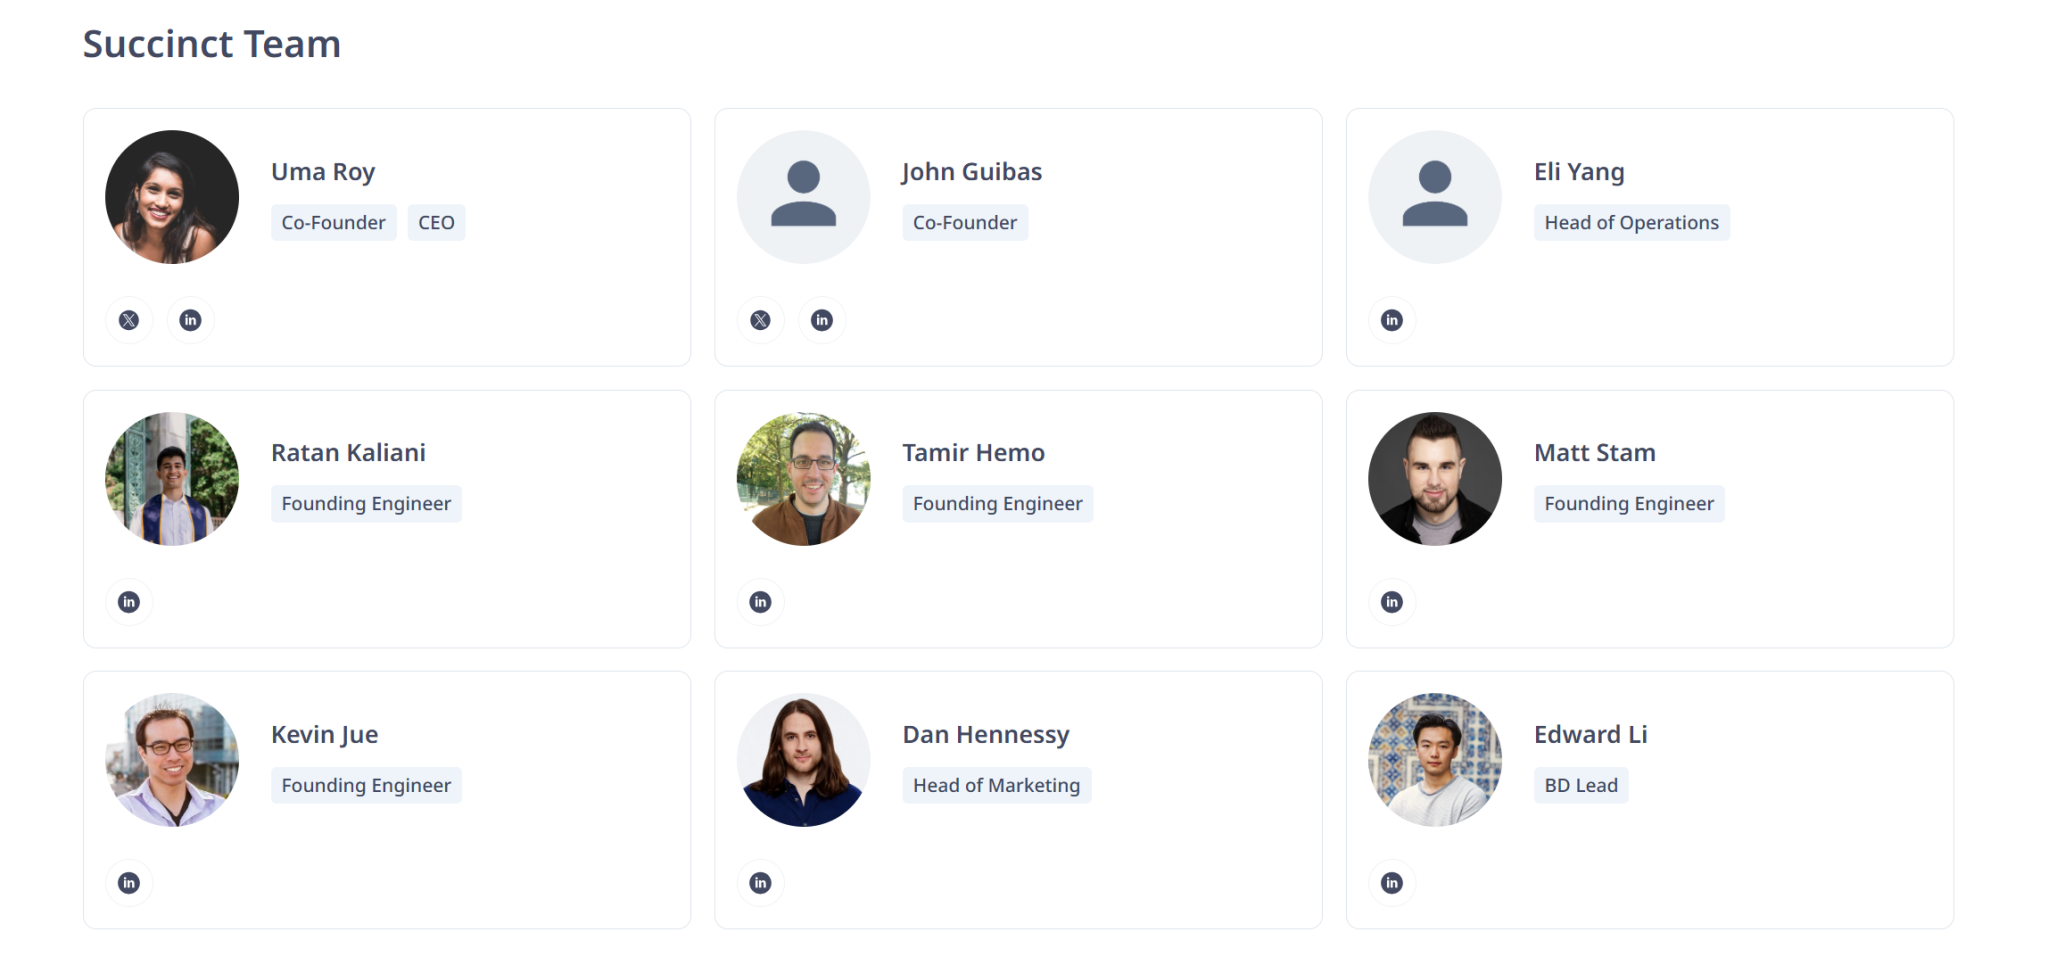This screenshot has height=957, width=2048.
Task: Open Dan Hennessy's LinkedIn icon
Action: coord(761,883)
